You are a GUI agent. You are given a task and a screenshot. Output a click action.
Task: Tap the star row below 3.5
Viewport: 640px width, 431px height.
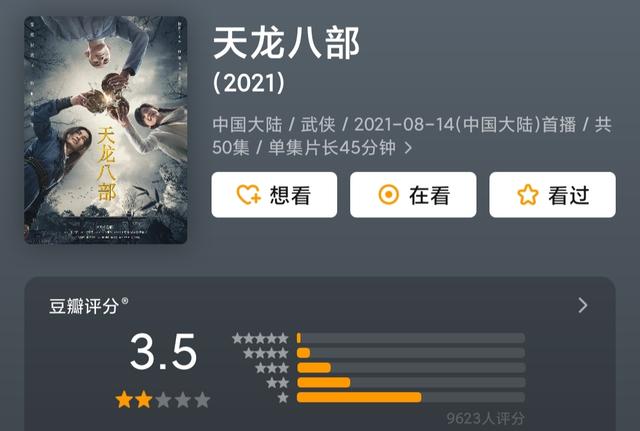tap(163, 400)
